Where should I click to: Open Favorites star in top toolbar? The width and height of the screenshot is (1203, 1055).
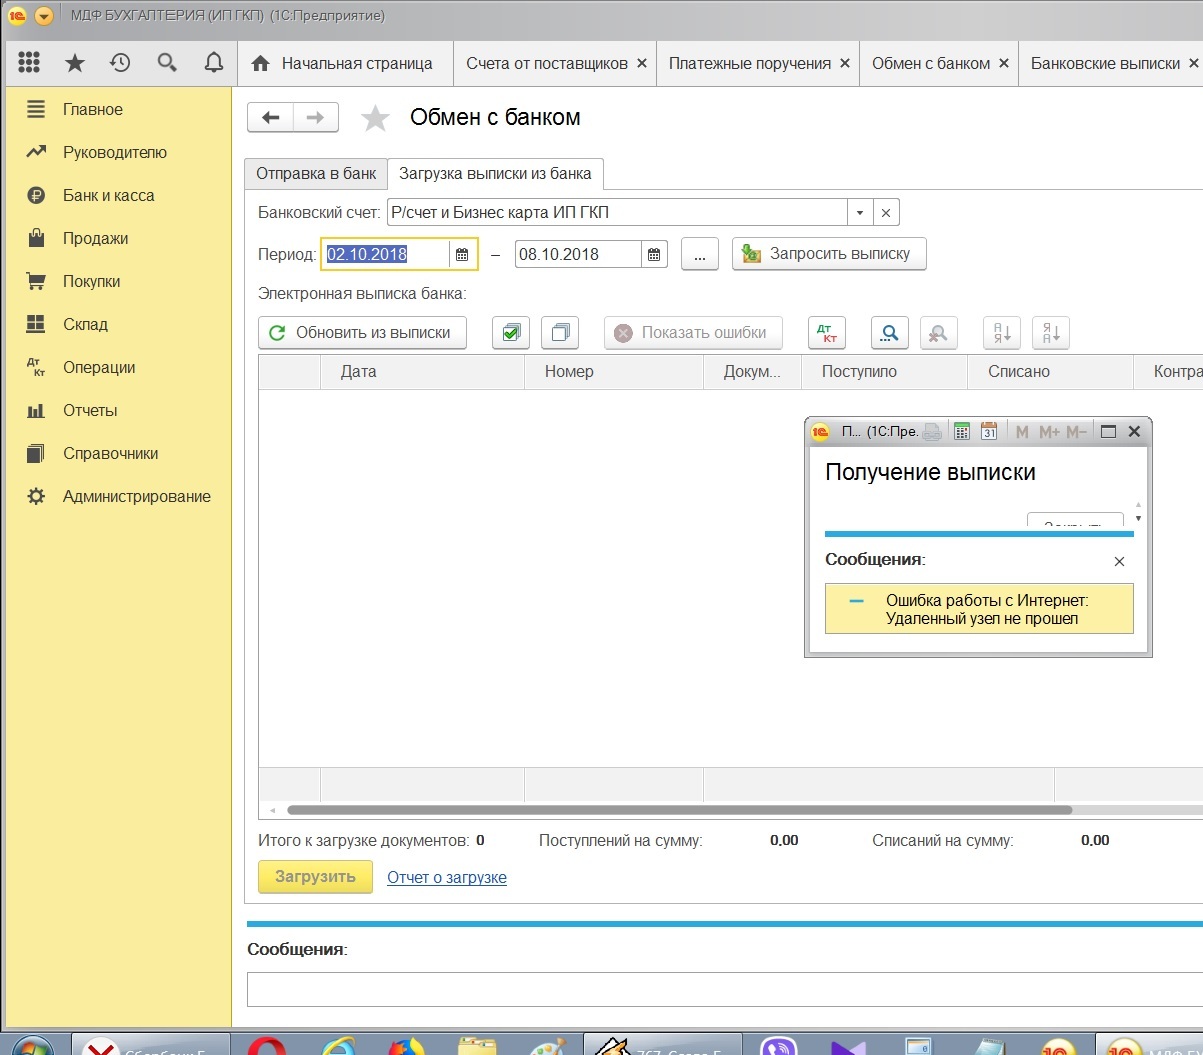tap(75, 63)
